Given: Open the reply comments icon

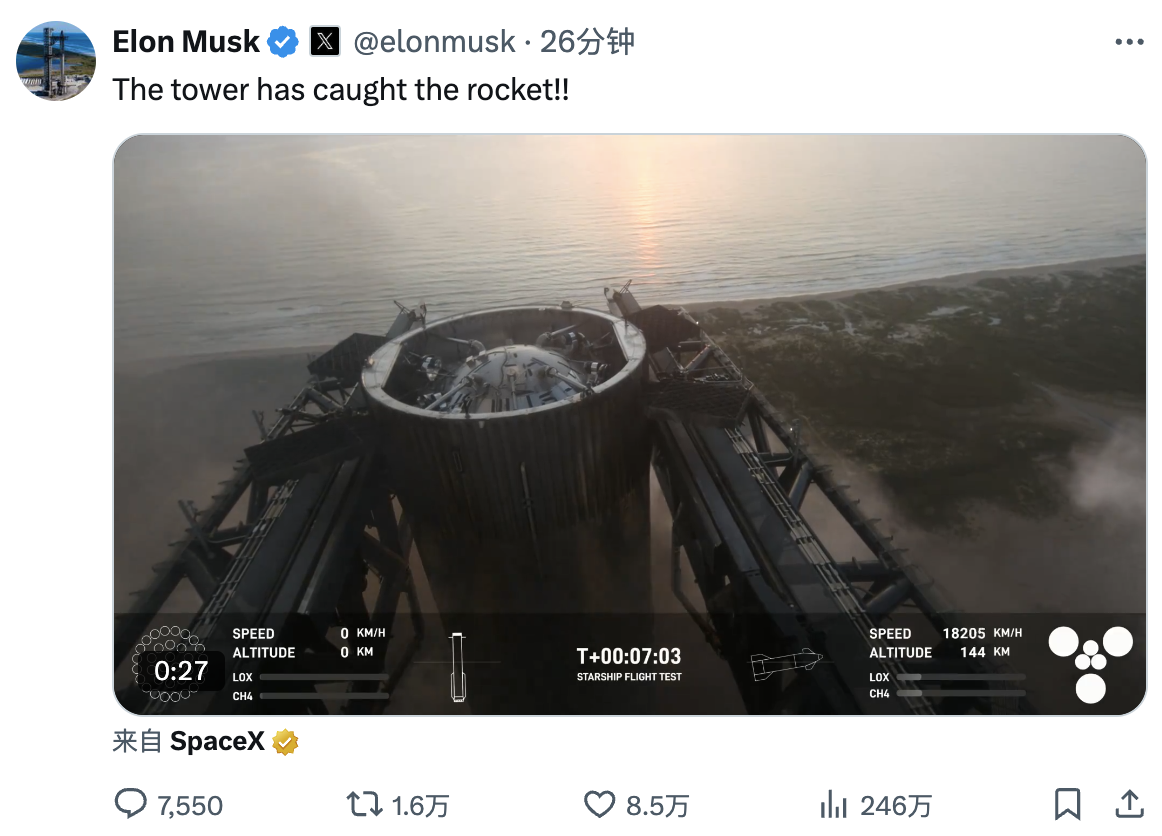Looking at the screenshot, I should pos(131,804).
